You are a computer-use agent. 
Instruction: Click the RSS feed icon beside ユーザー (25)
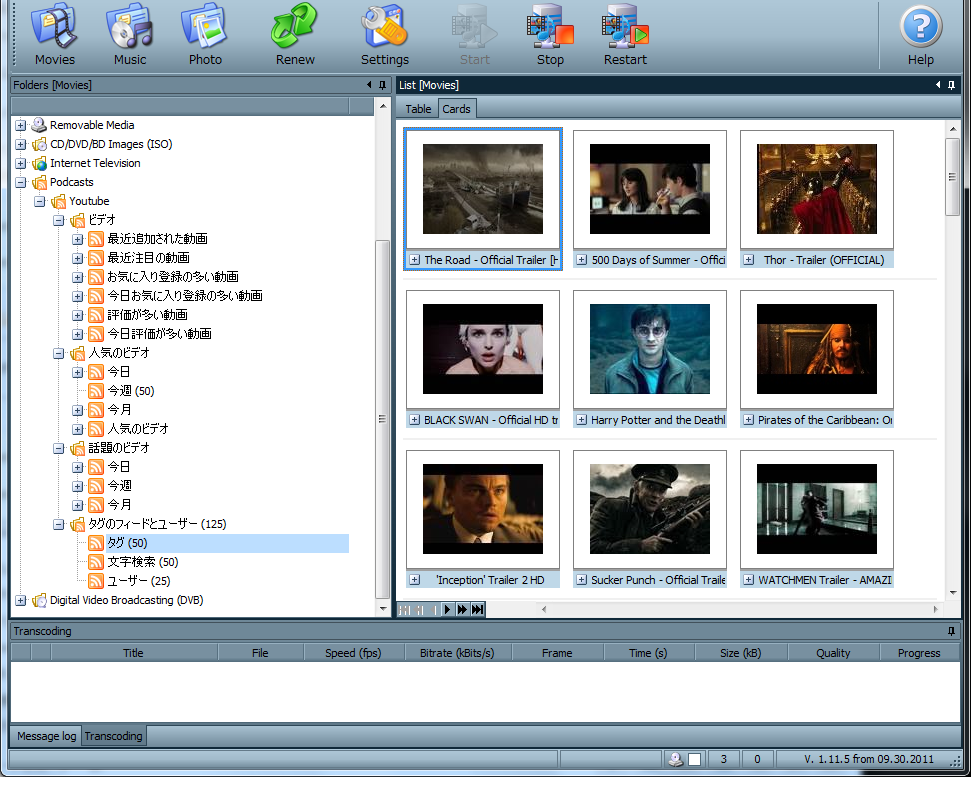(x=96, y=581)
